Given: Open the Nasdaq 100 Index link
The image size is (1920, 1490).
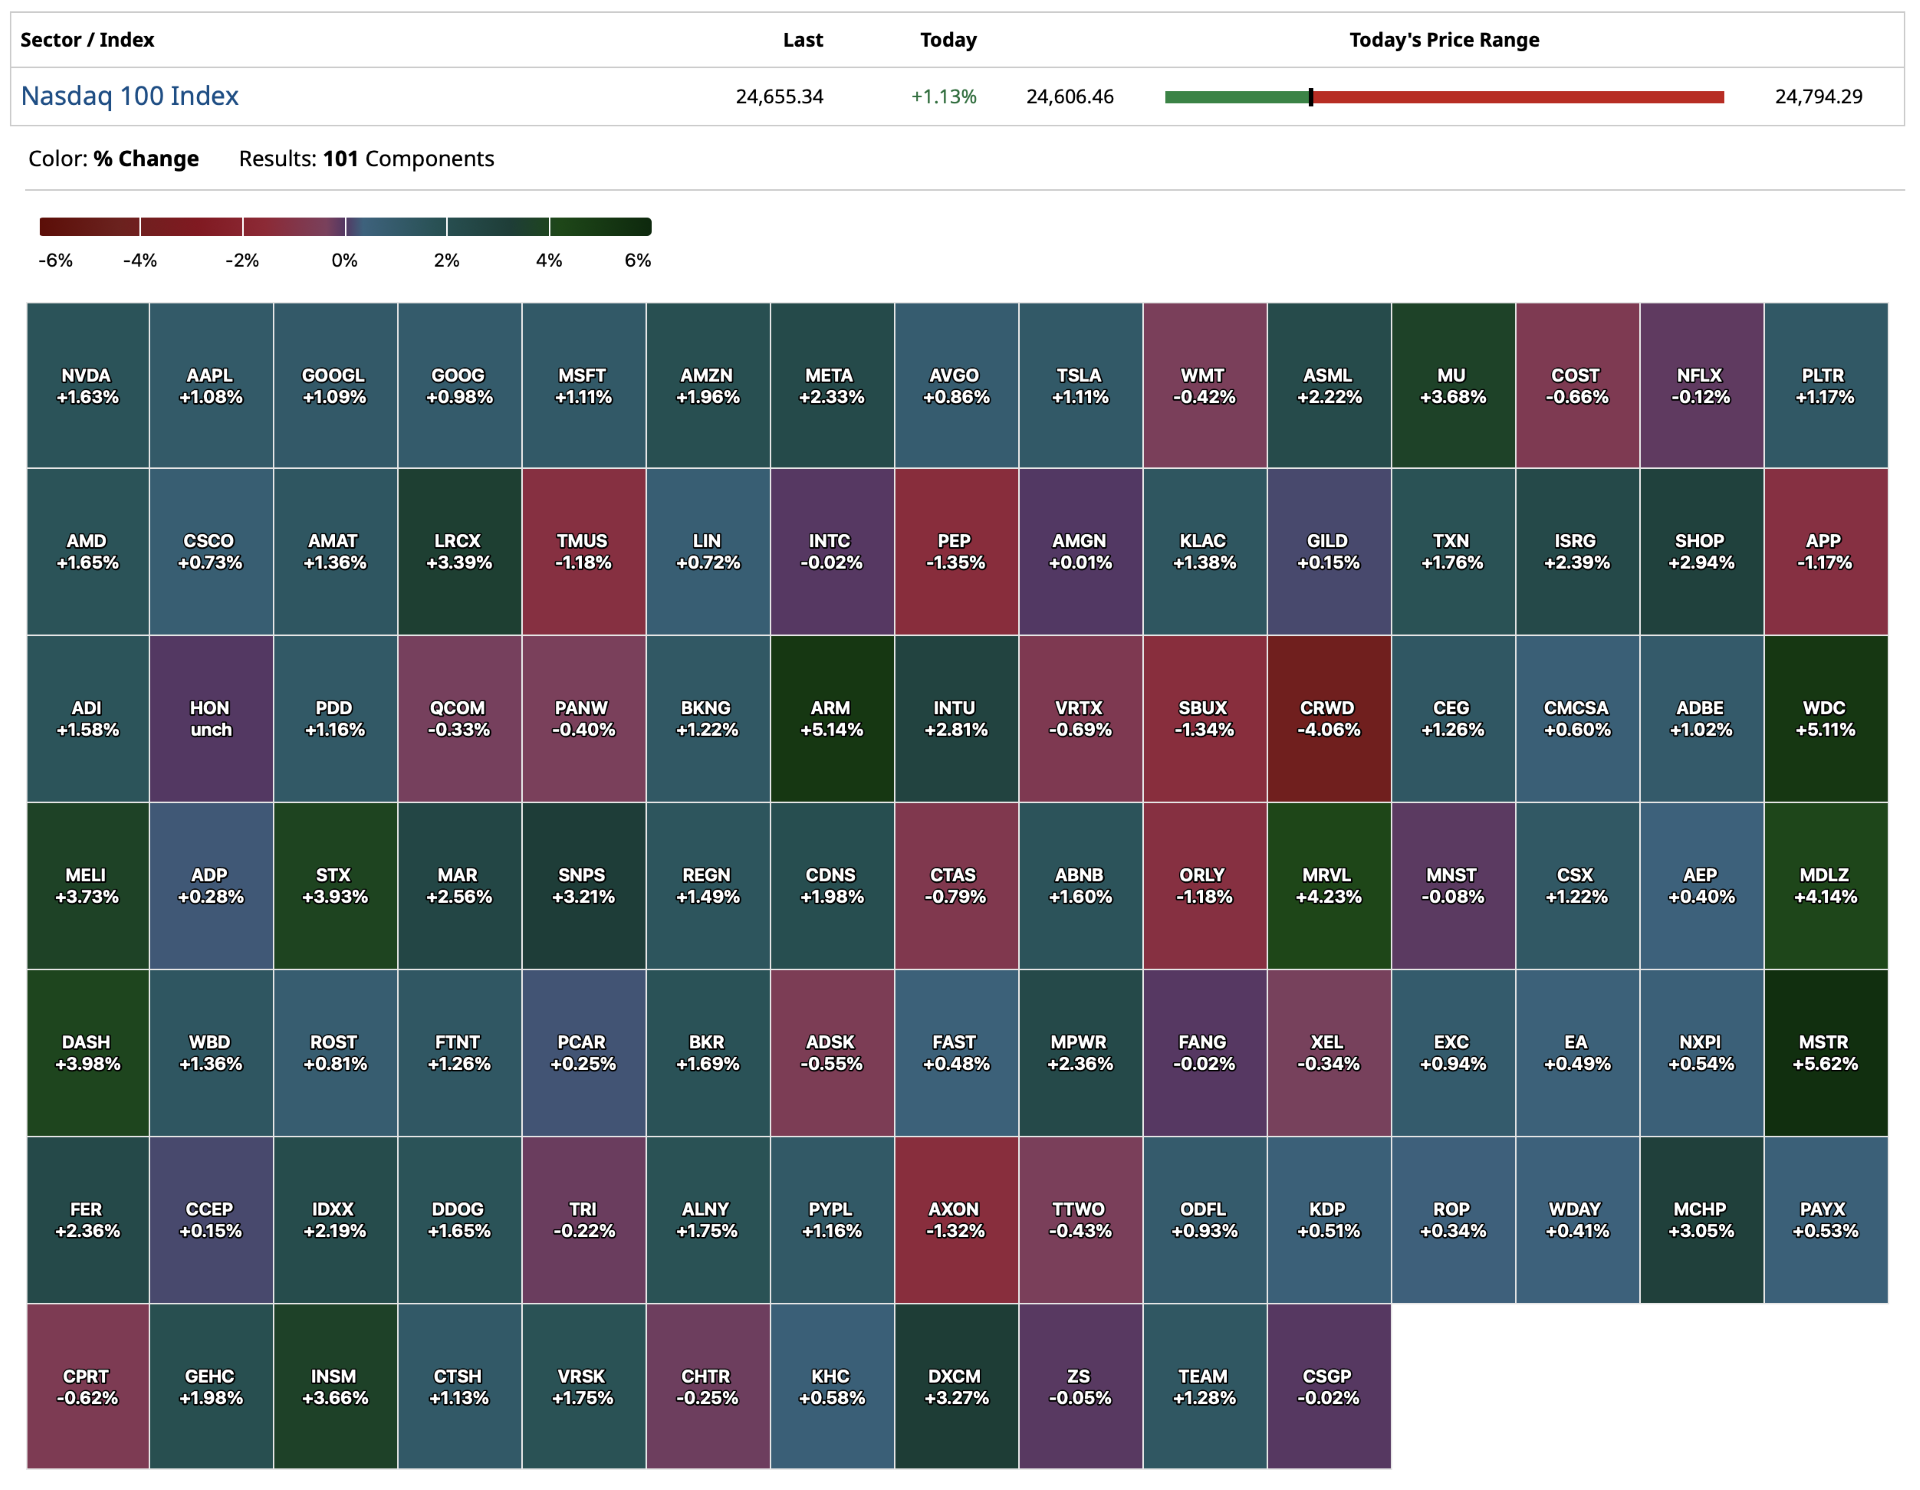Looking at the screenshot, I should coord(130,96).
